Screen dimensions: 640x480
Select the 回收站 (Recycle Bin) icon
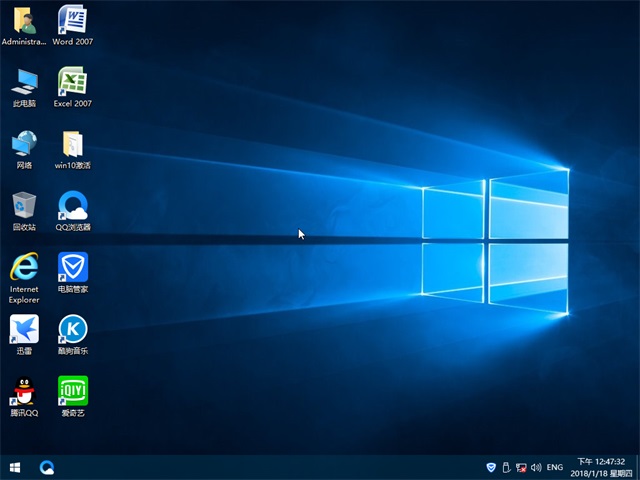tap(24, 205)
